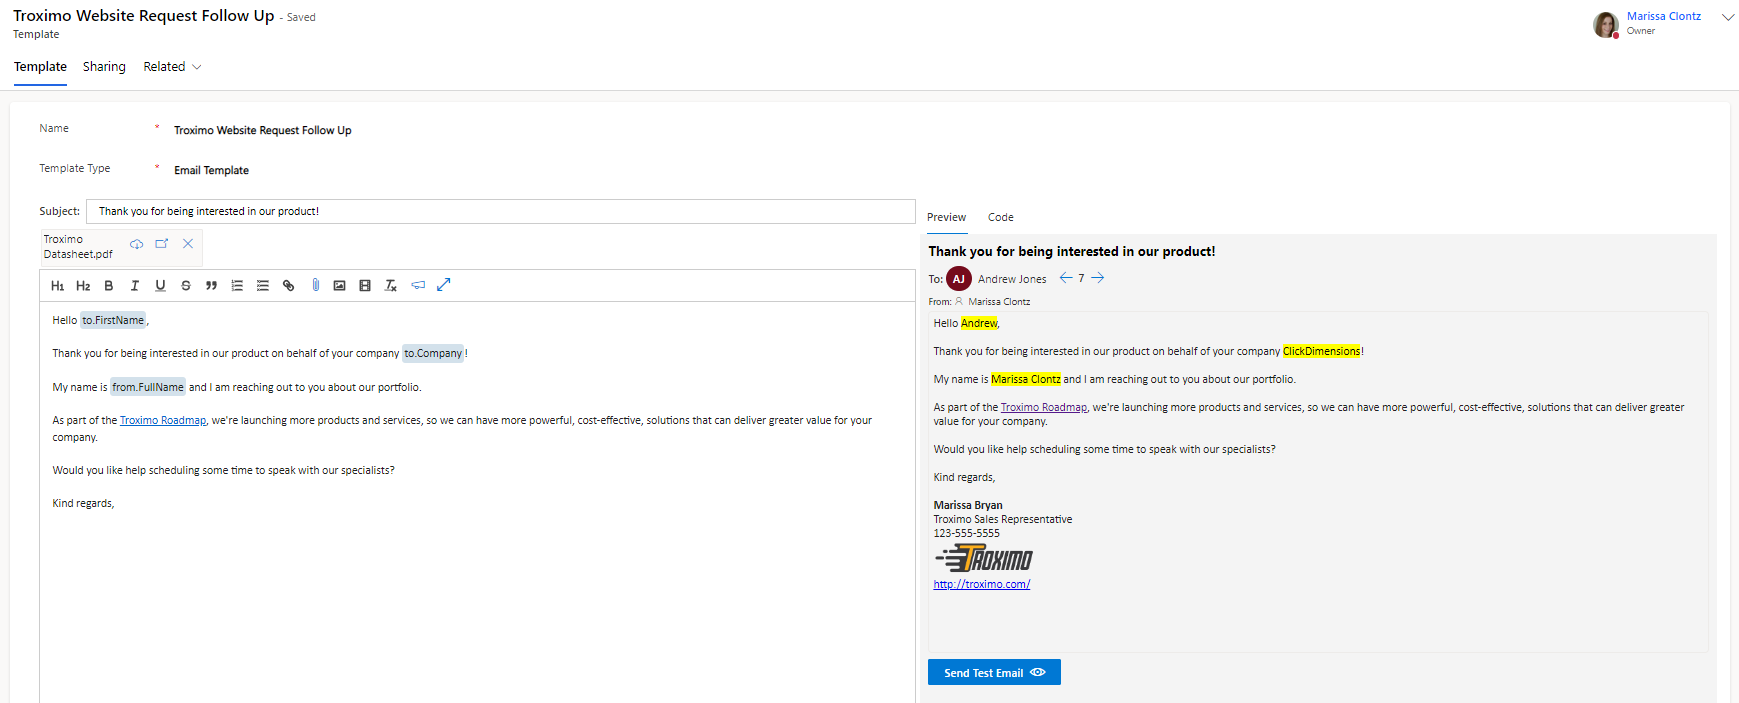Select the to.Company merge tag
Screen dimensions: 1739x703
point(433,353)
